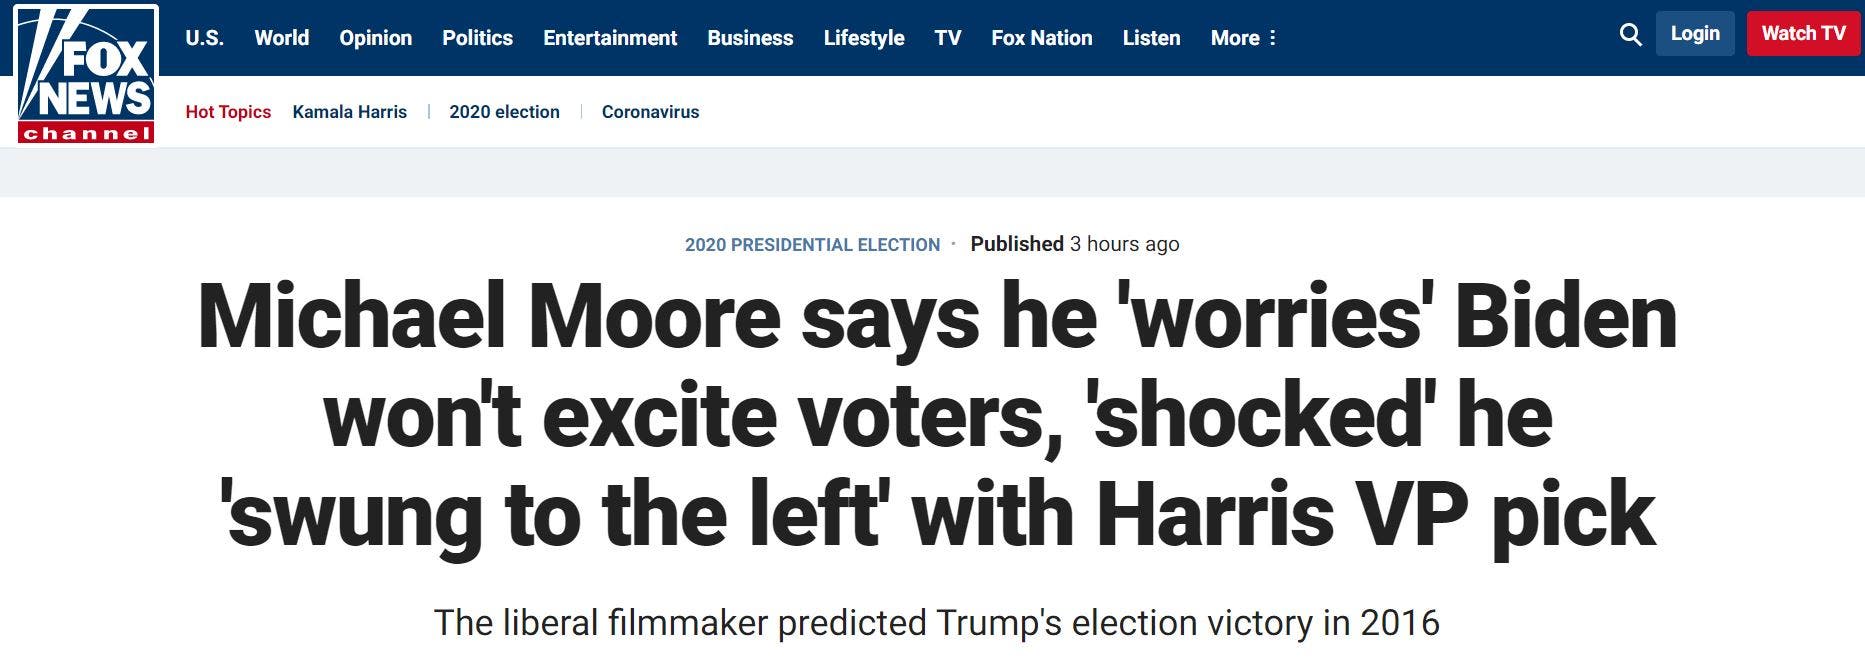Open the 2020 Presidential Election category link
The image size is (1865, 663).
812,245
